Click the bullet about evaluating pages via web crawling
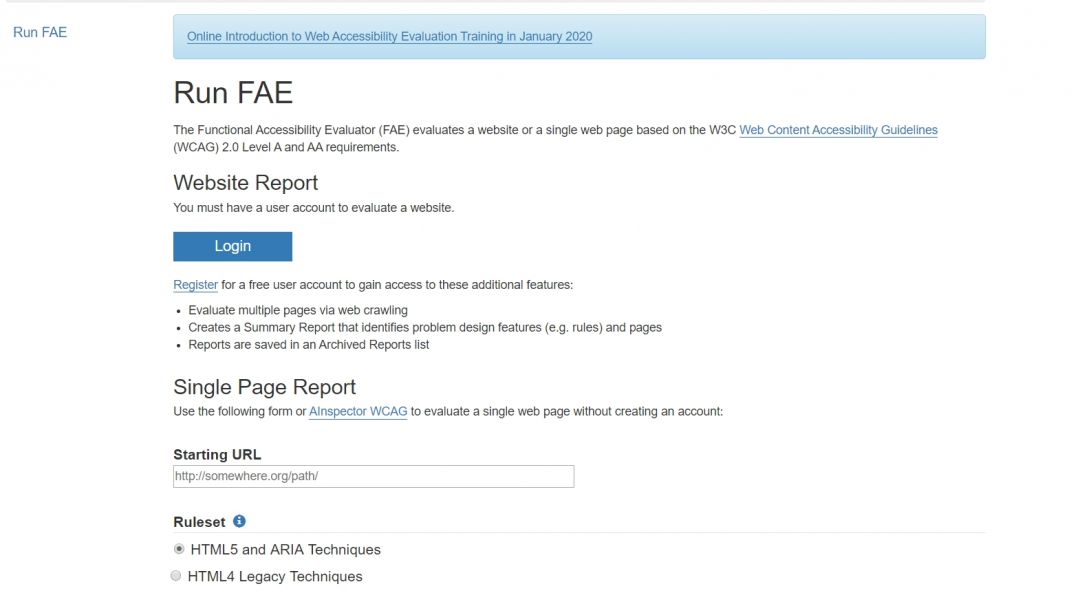 [298, 310]
